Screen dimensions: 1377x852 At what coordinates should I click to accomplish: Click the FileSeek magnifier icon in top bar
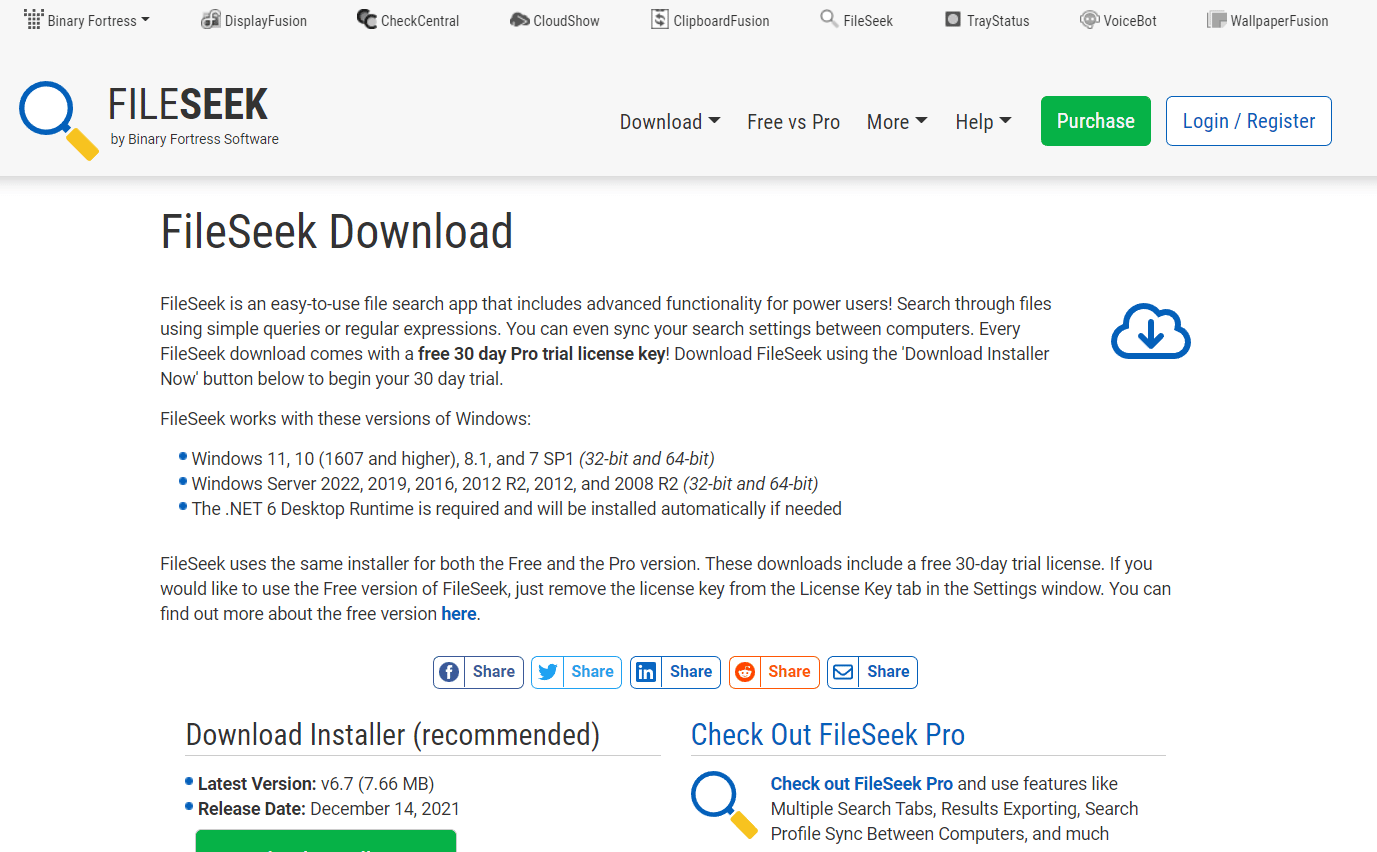click(829, 19)
